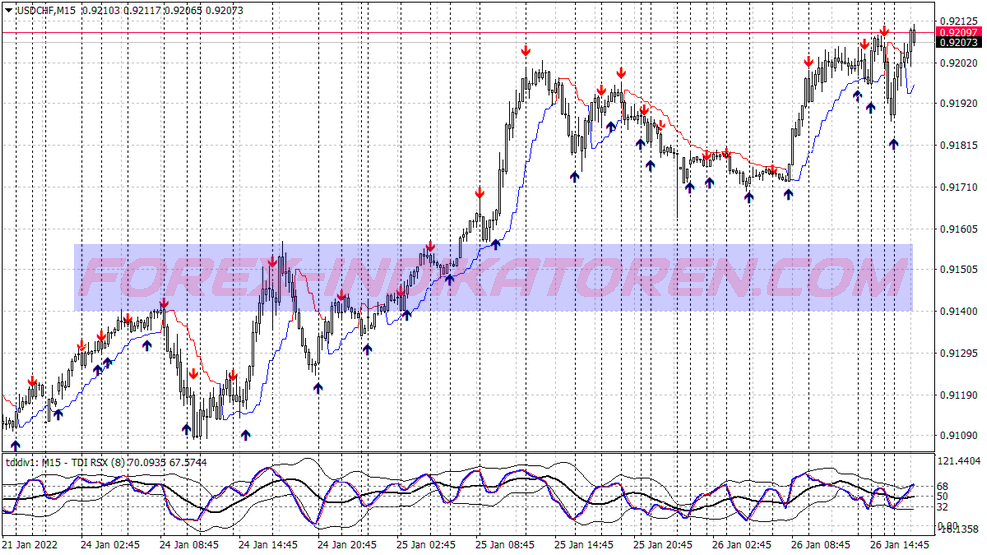Viewport: 987px width, 555px height.
Task: Click the 0.91090 price axis label
Action: click(959, 435)
